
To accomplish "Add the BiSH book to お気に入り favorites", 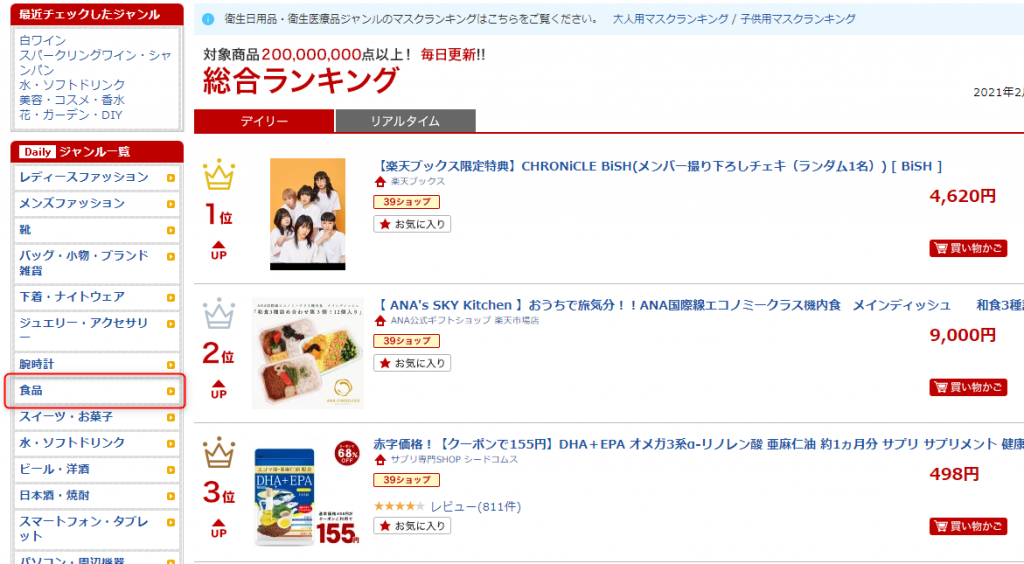I will (412, 224).
